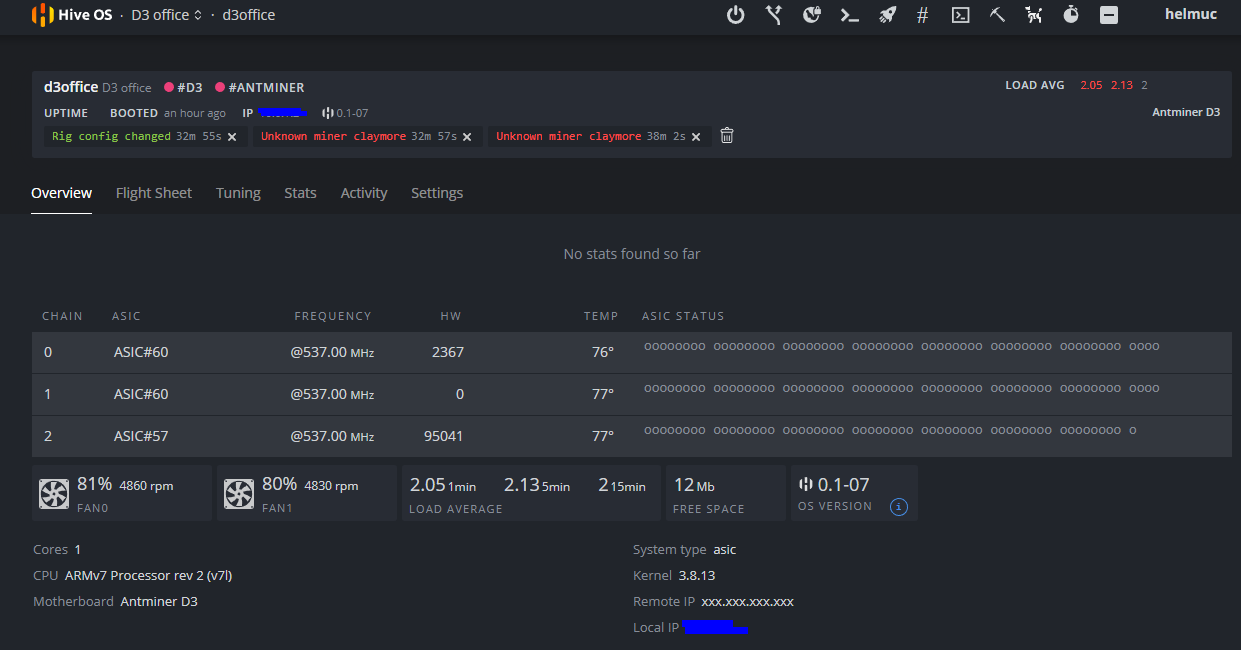Open the boxed terminal console icon
Image resolution: width=1241 pixels, height=650 pixels.
click(x=960, y=15)
